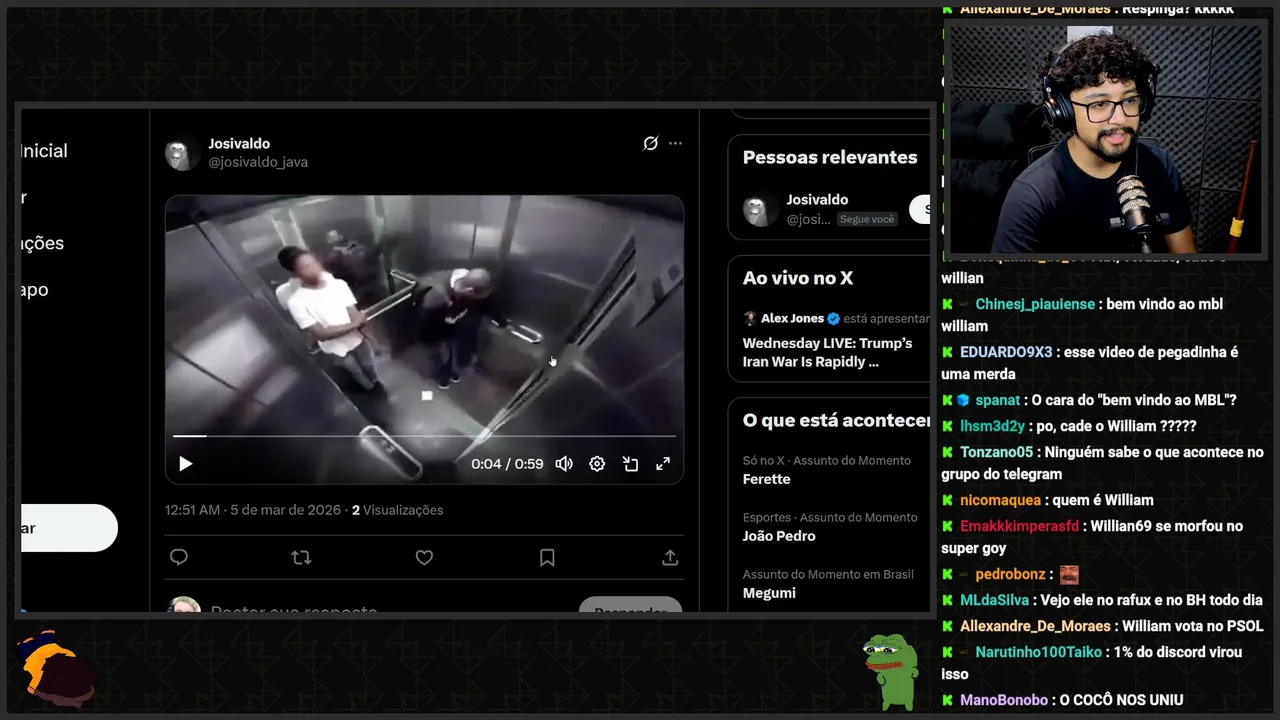Viewport: 1280px width, 720px height.
Task: Click the white post button in sidebar
Action: (68, 528)
